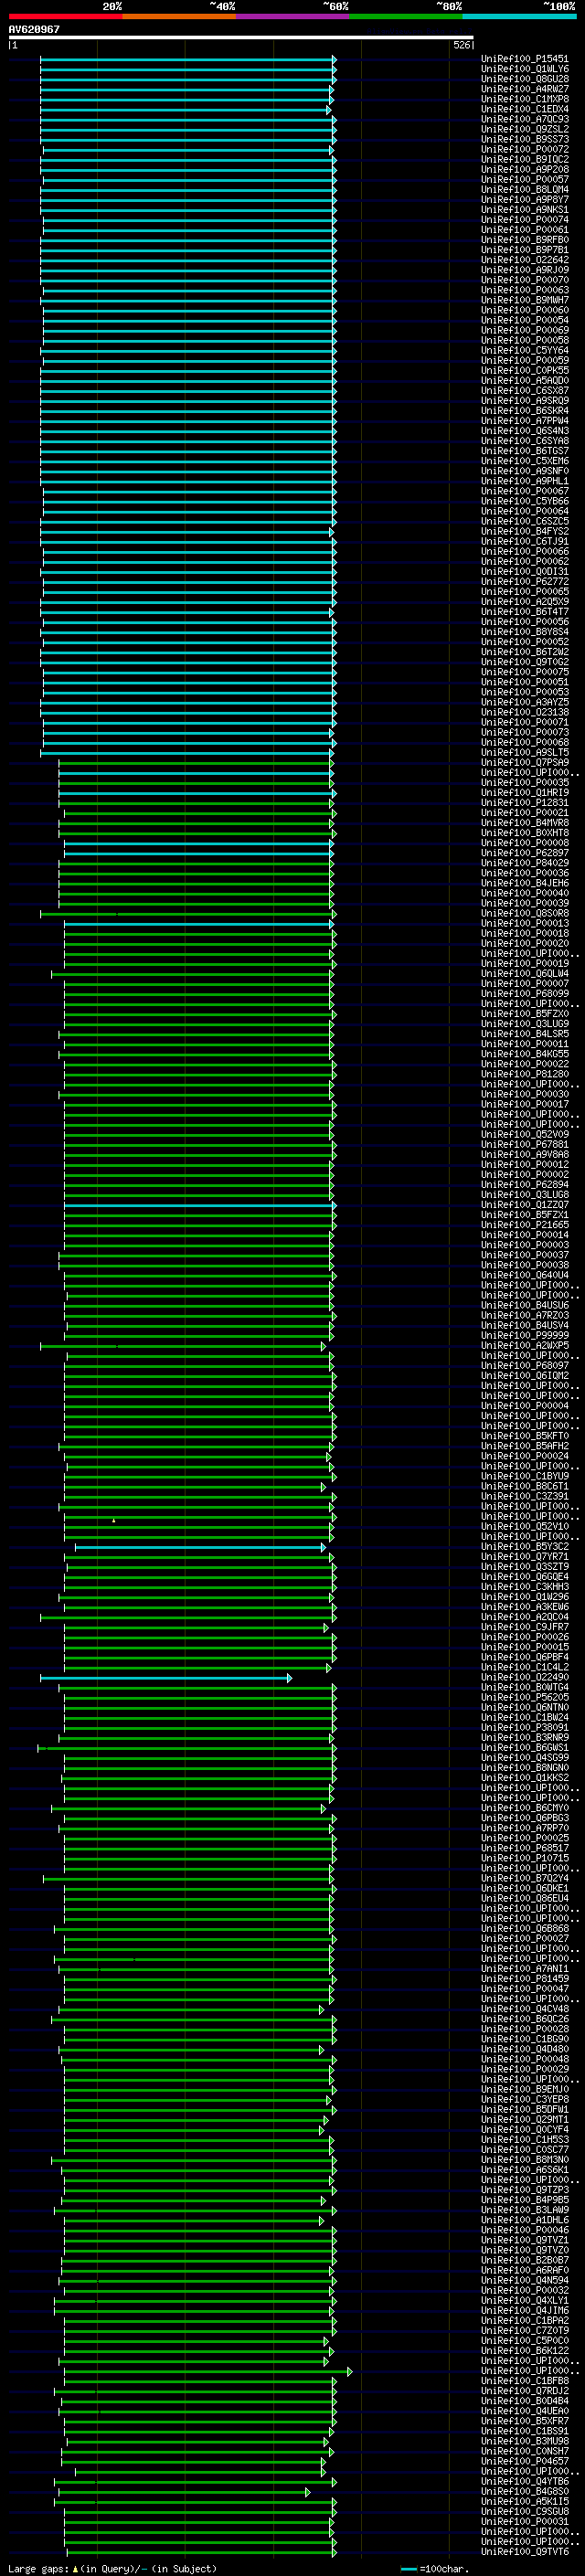Click the =100char. scale legend
585x2576 pixels.
[x=436, y=2569]
